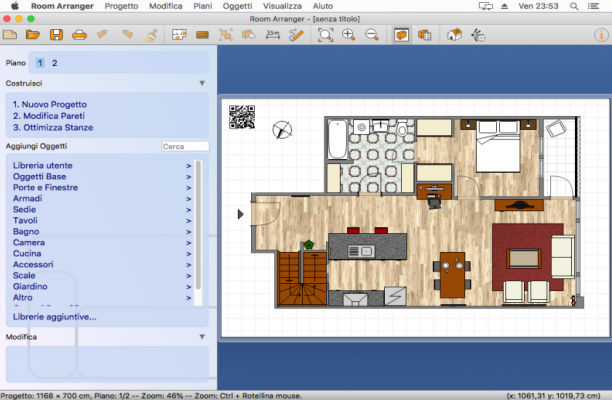Click the object list vertical scrollbar

[x=198, y=225]
